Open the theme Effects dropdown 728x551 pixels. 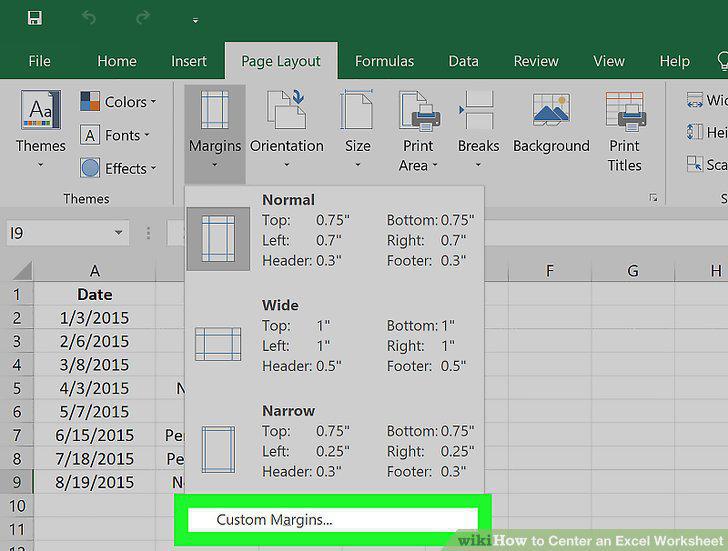tap(118, 169)
